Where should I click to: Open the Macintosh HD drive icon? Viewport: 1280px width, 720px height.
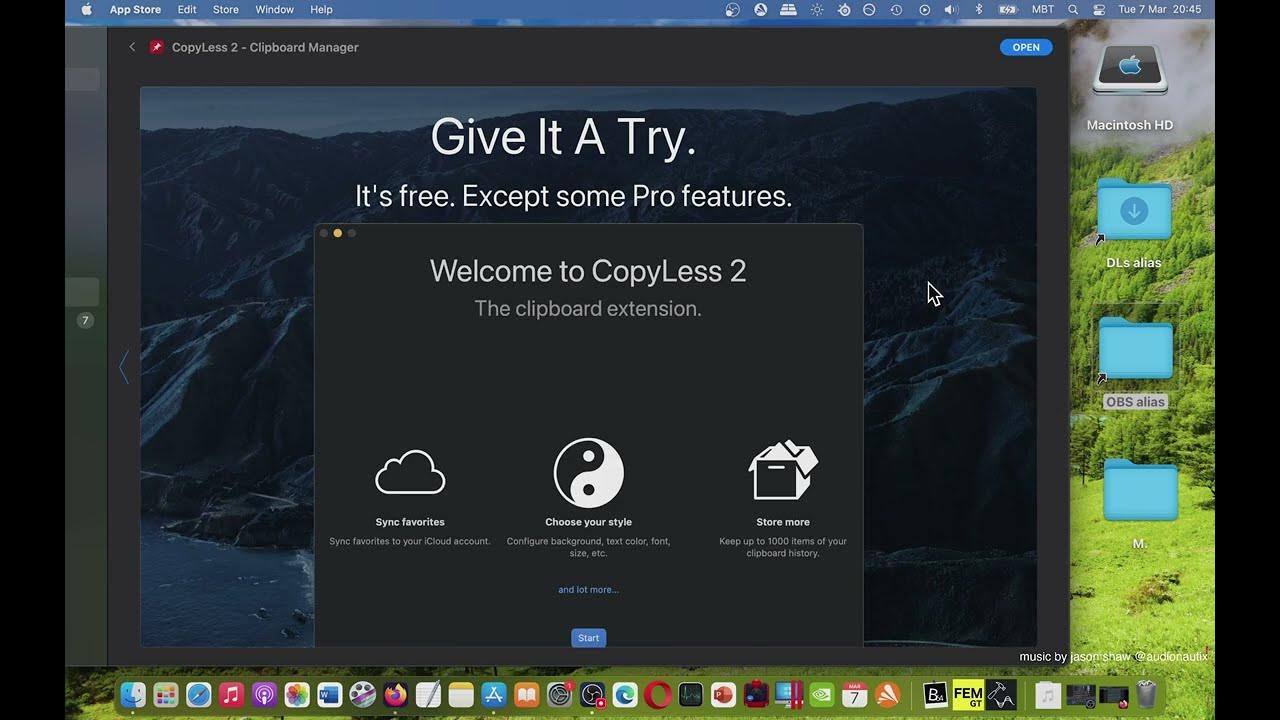pos(1130,69)
